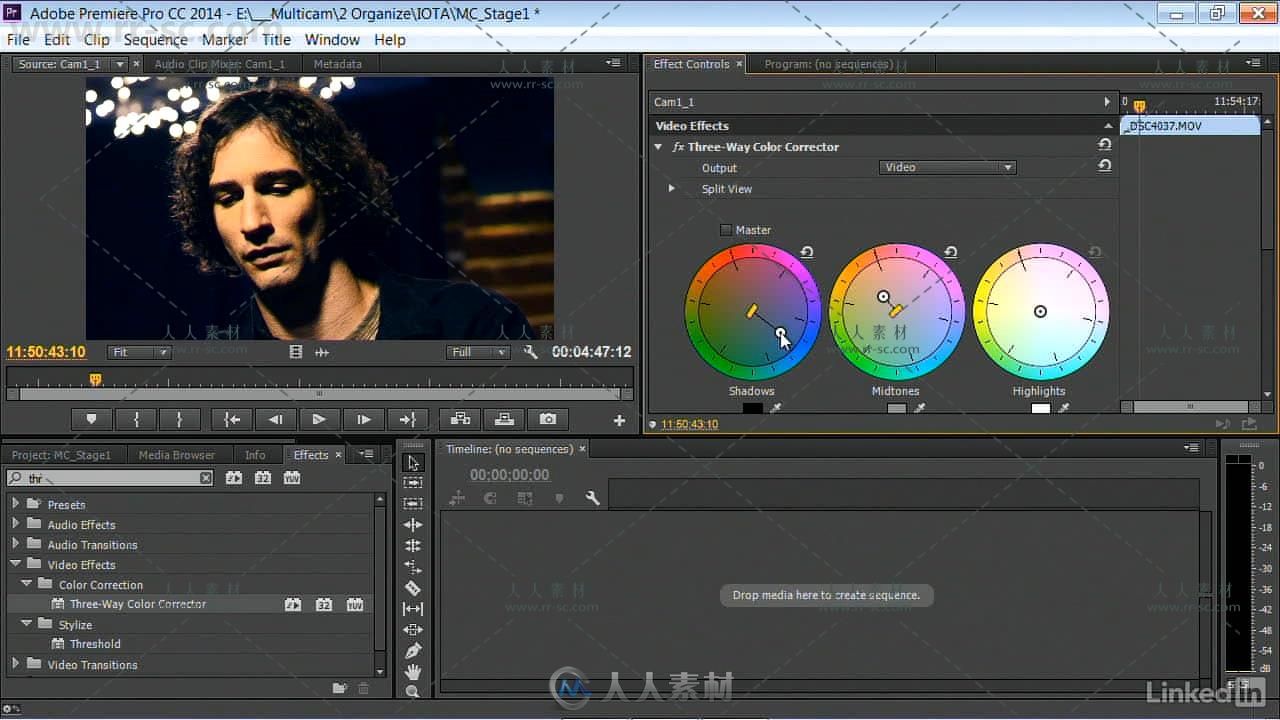Open Timeline display settings wrench

click(x=592, y=498)
